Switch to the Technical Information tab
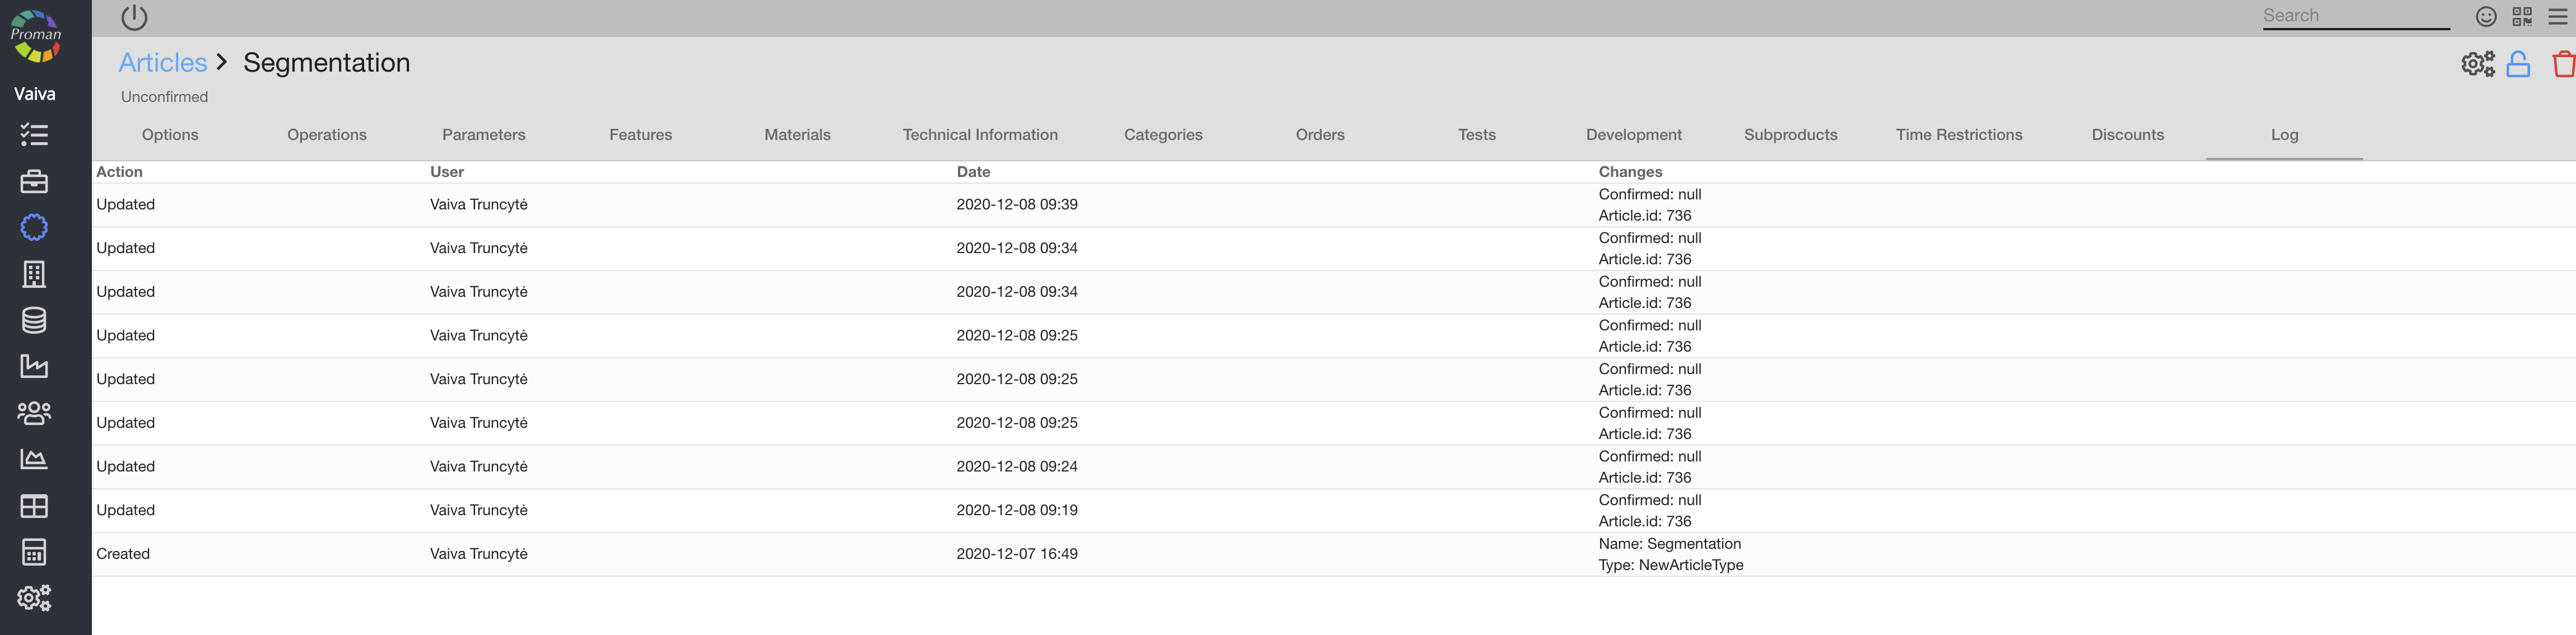This screenshot has height=635, width=2576. (979, 135)
